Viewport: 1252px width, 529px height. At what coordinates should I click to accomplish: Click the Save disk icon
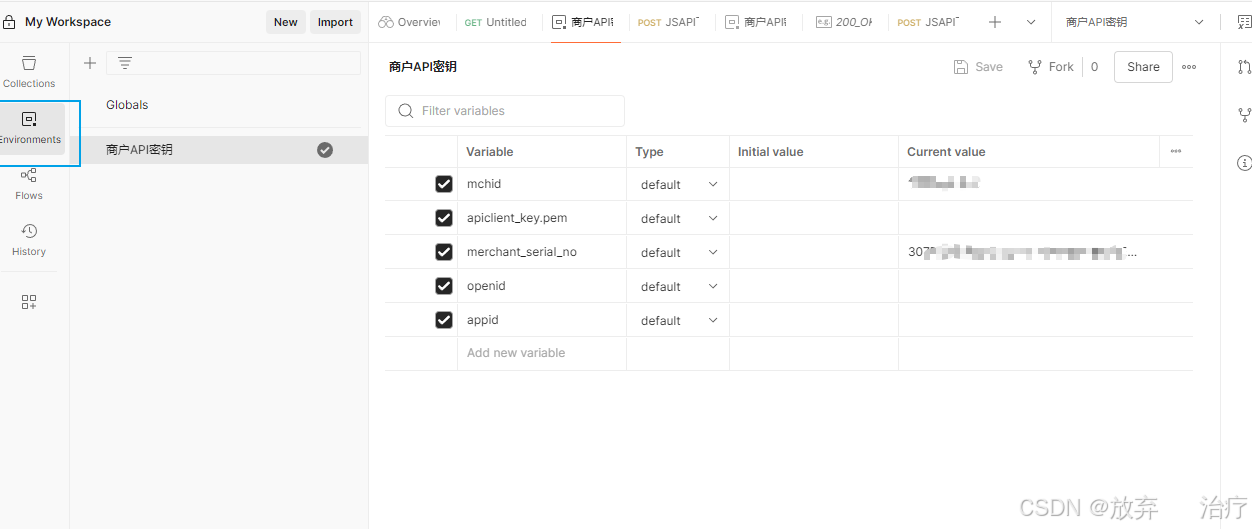point(961,67)
